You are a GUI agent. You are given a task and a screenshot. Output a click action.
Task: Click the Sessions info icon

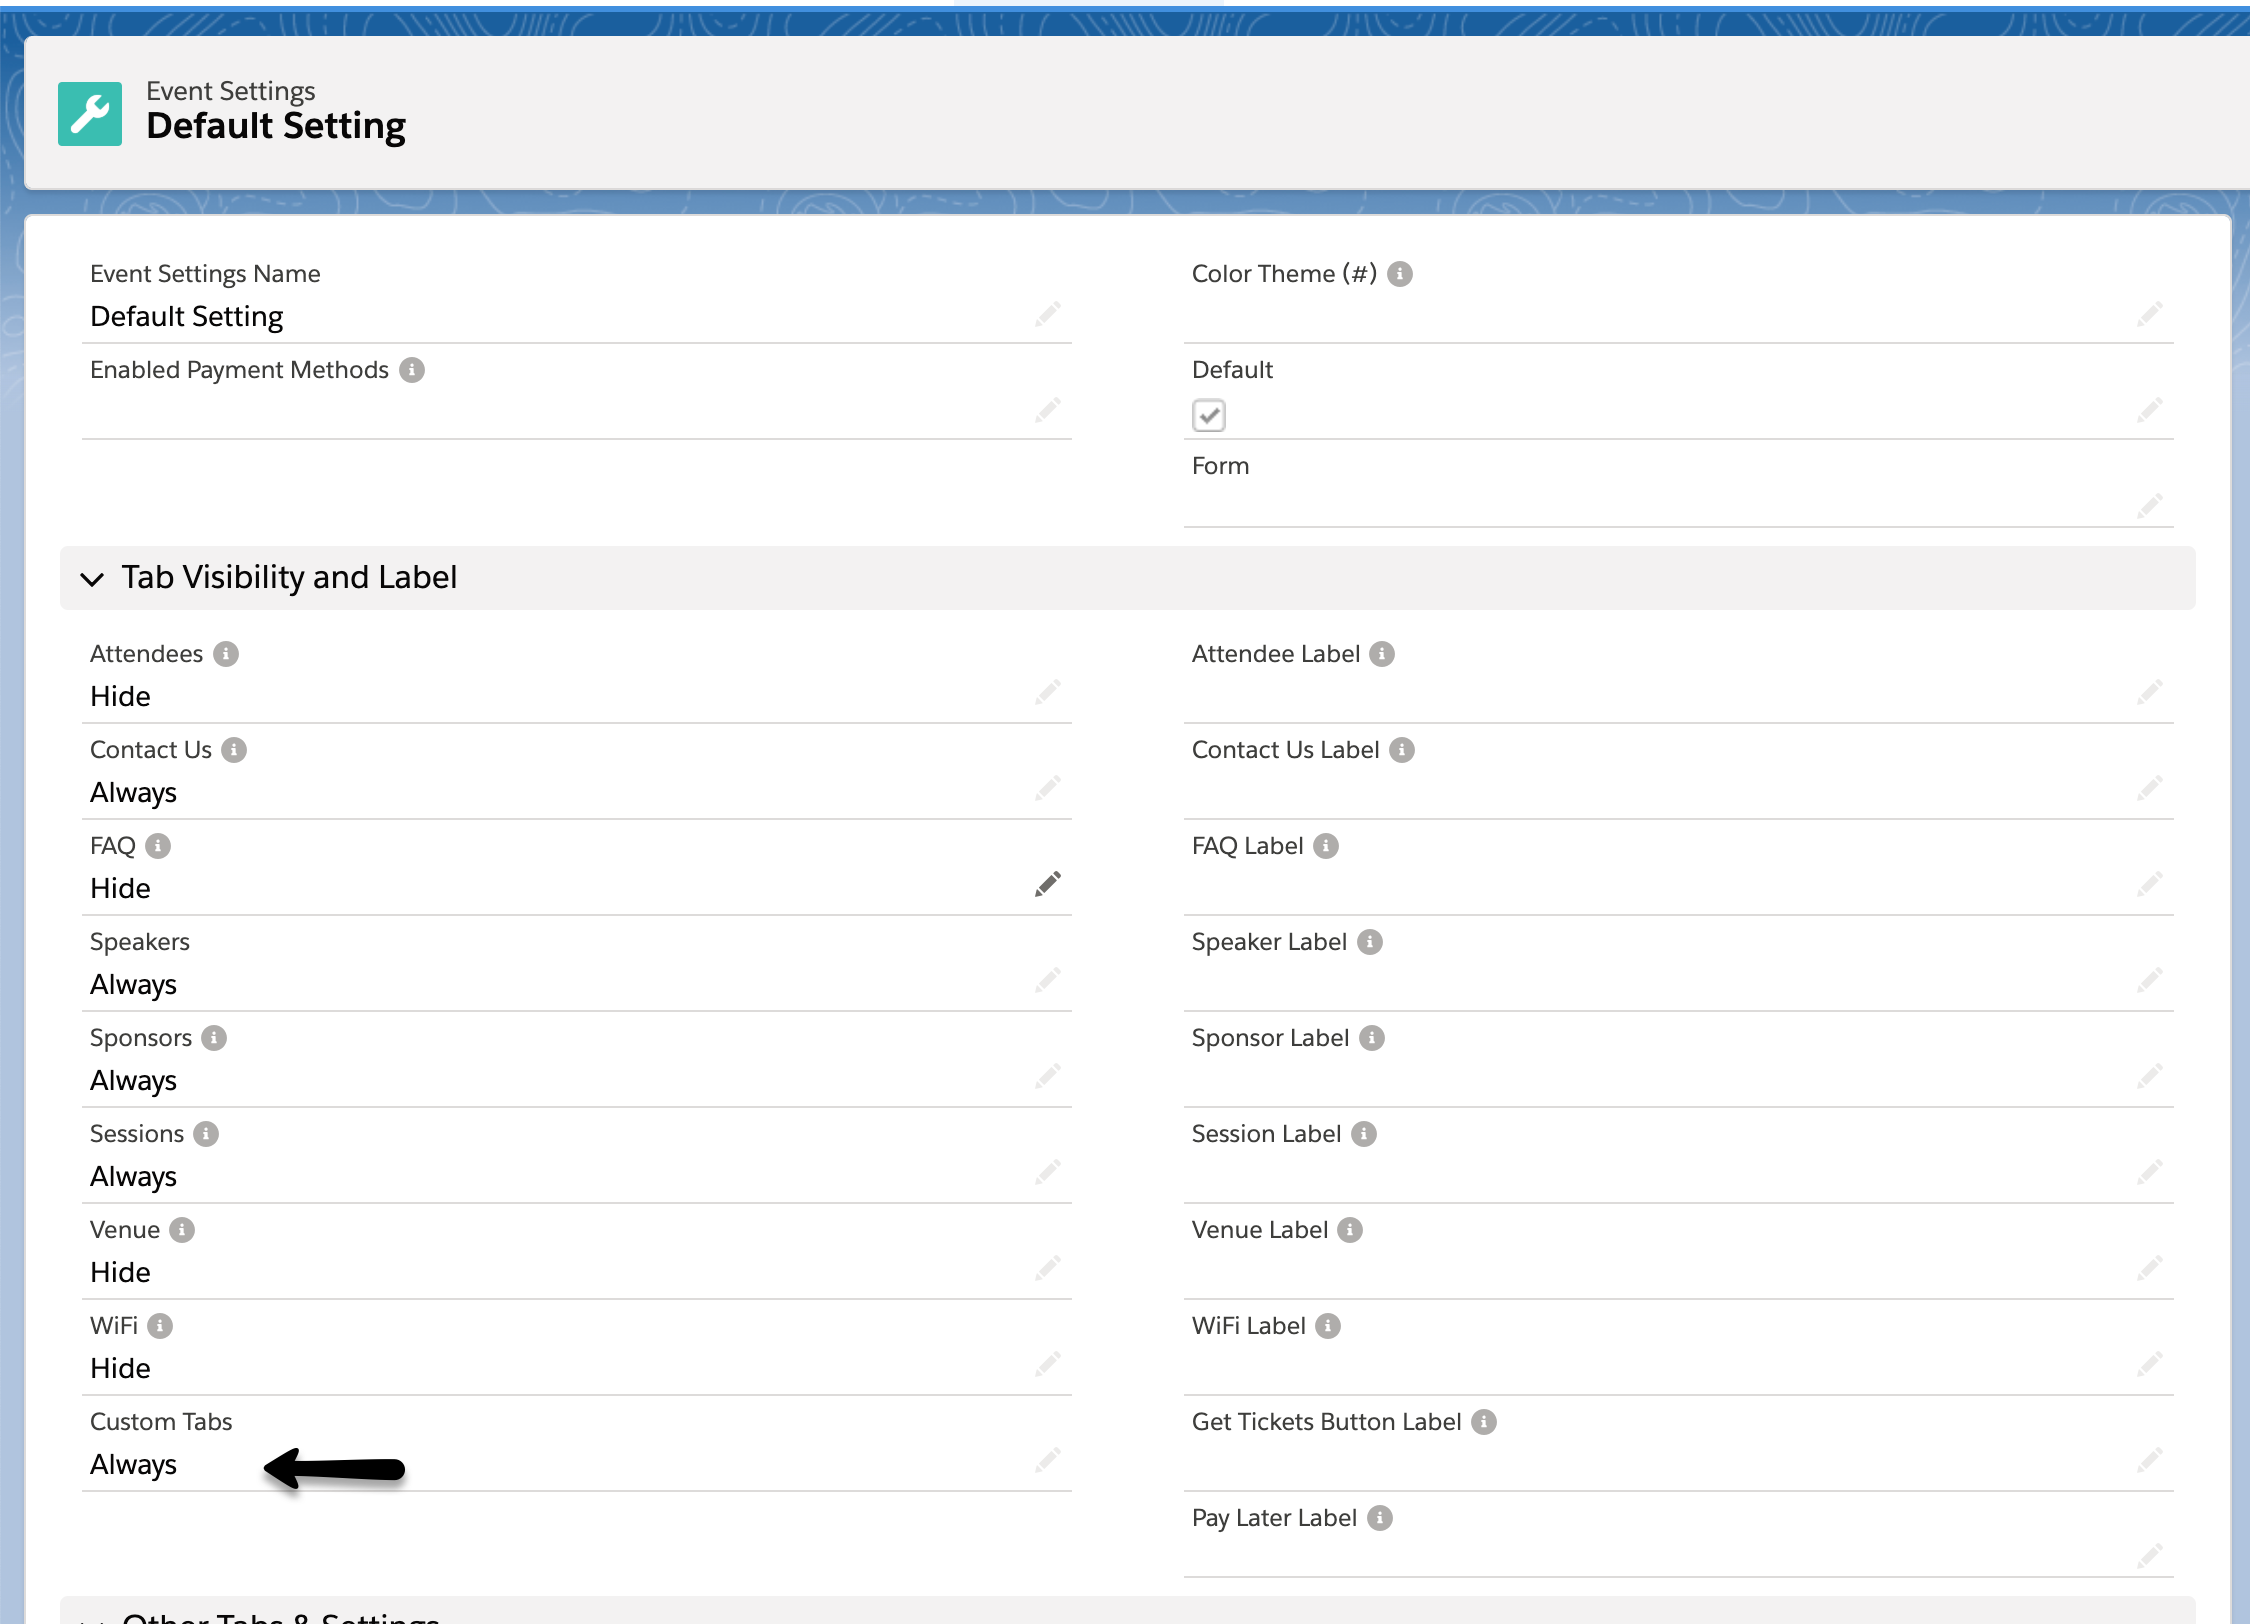(206, 1134)
